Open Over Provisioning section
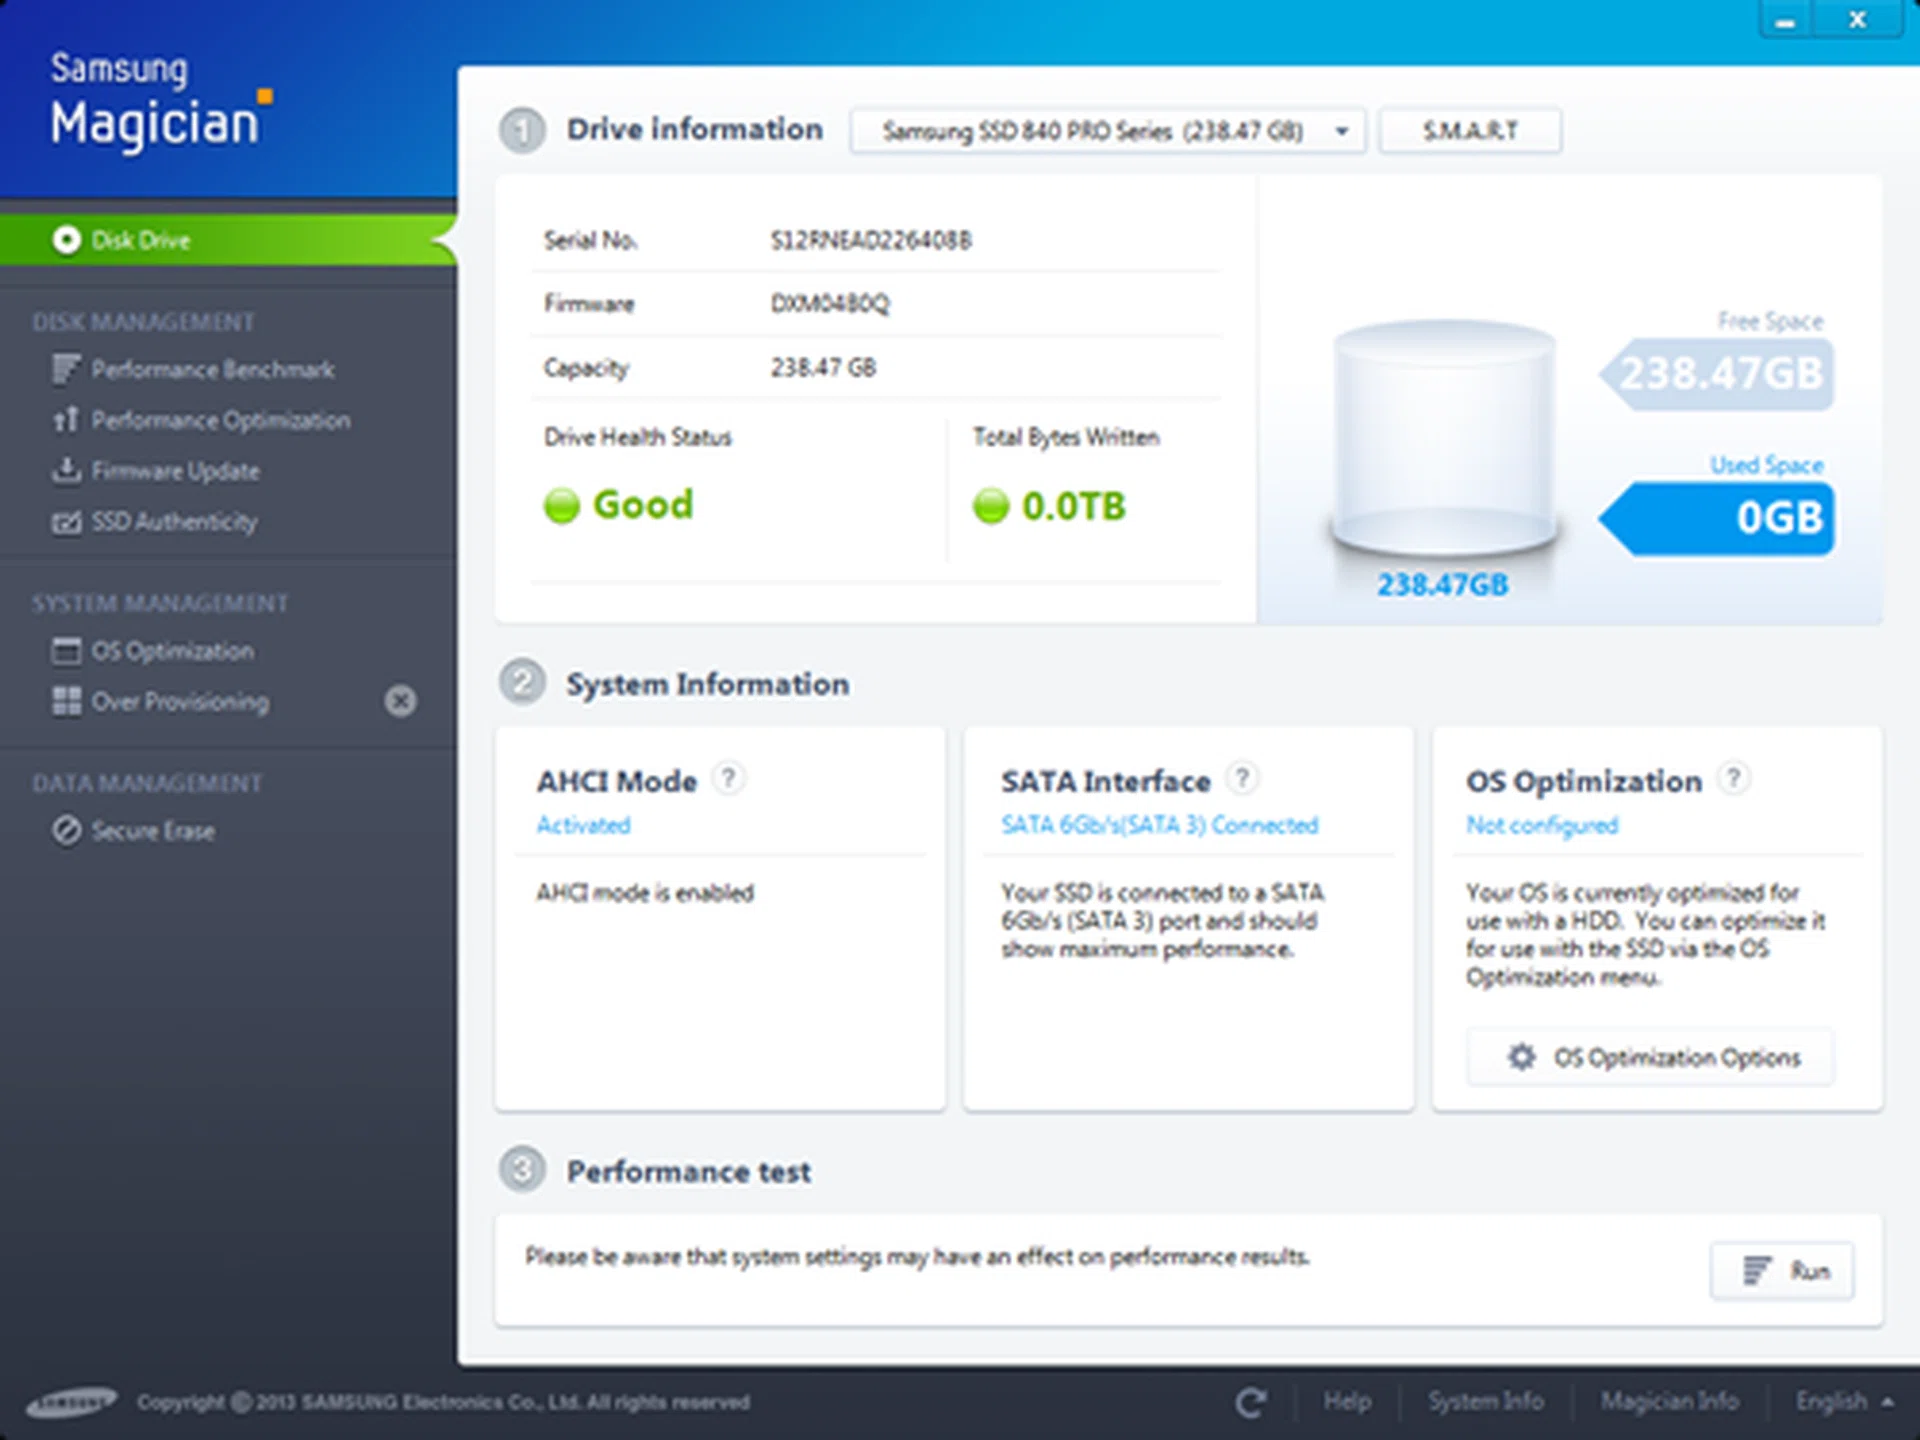 click(x=180, y=702)
